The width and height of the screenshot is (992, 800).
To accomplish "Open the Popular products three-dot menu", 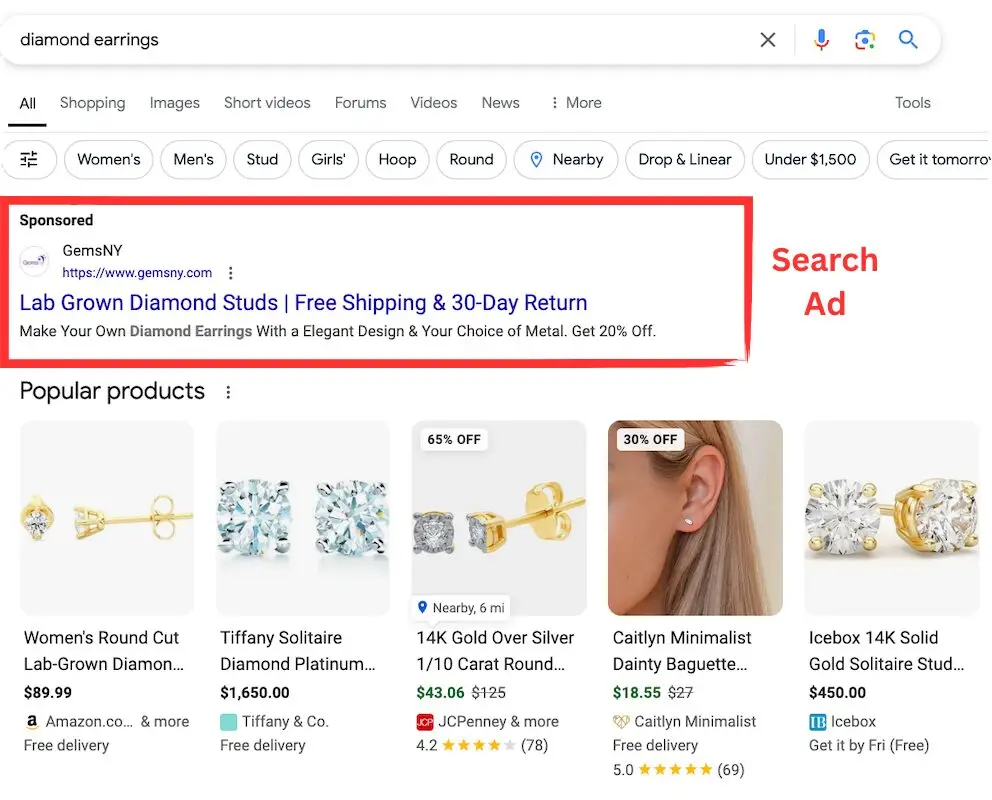I will [x=228, y=392].
